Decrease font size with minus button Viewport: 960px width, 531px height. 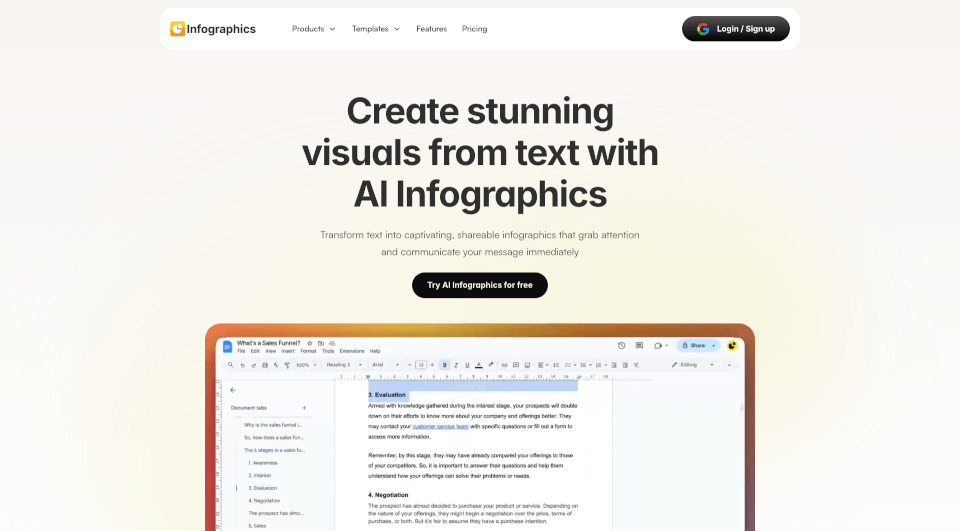[410, 365]
